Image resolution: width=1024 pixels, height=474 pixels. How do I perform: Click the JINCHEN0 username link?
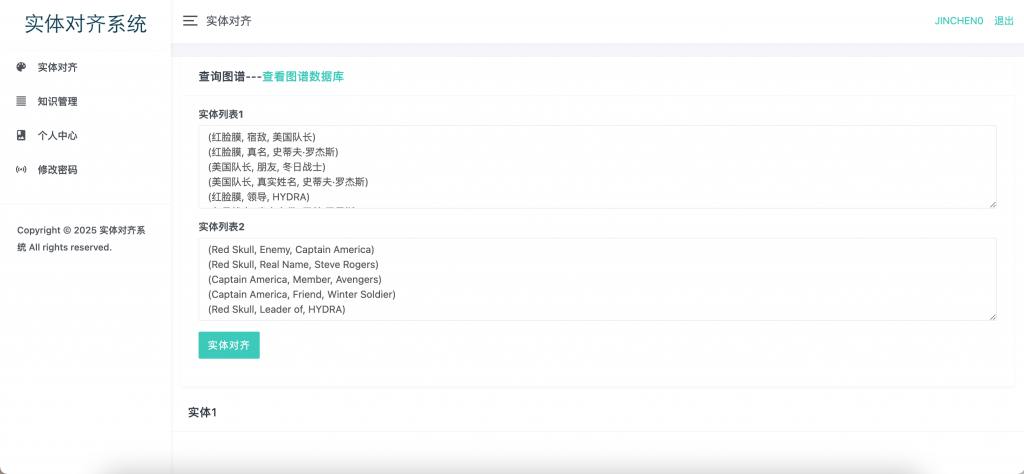tap(959, 21)
